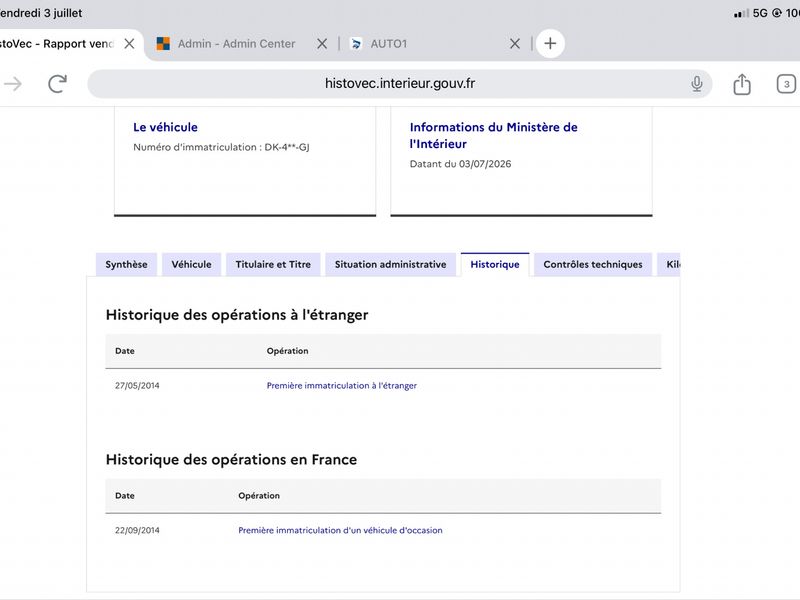Open the Synthèse tab
Viewport: 800px width, 600px height.
[126, 264]
